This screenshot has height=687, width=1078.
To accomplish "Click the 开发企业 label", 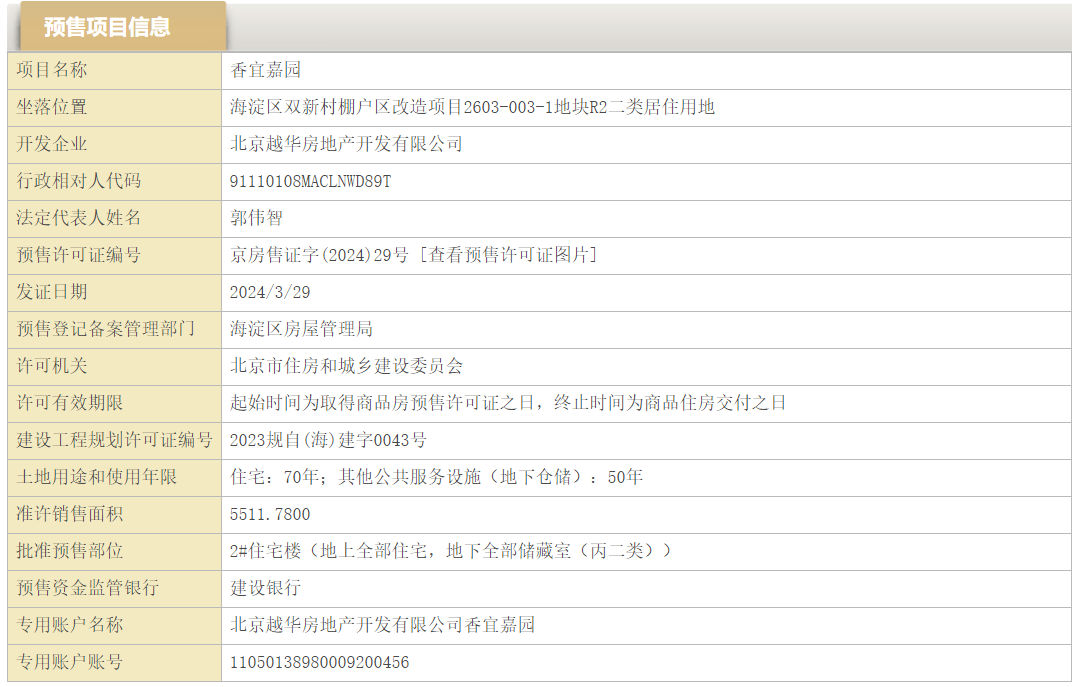I will tap(52, 144).
